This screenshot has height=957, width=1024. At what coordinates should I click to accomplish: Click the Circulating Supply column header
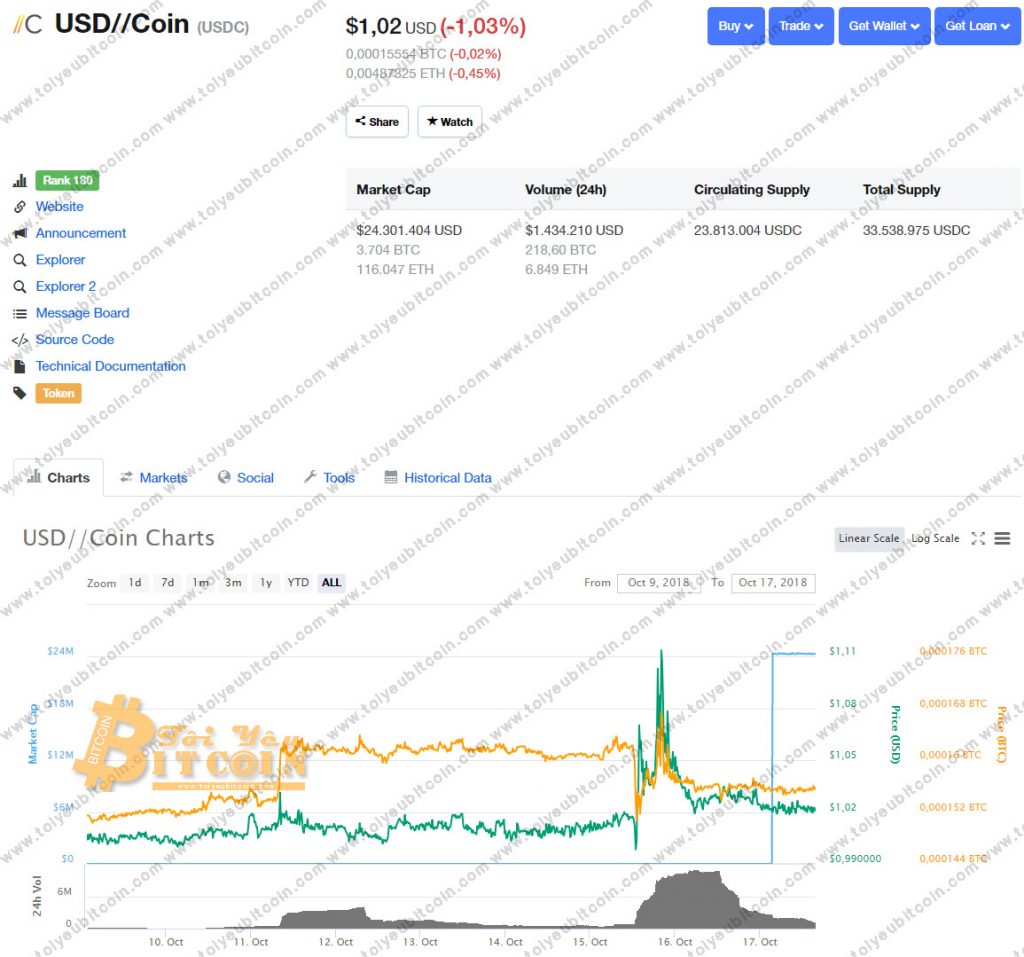click(752, 189)
